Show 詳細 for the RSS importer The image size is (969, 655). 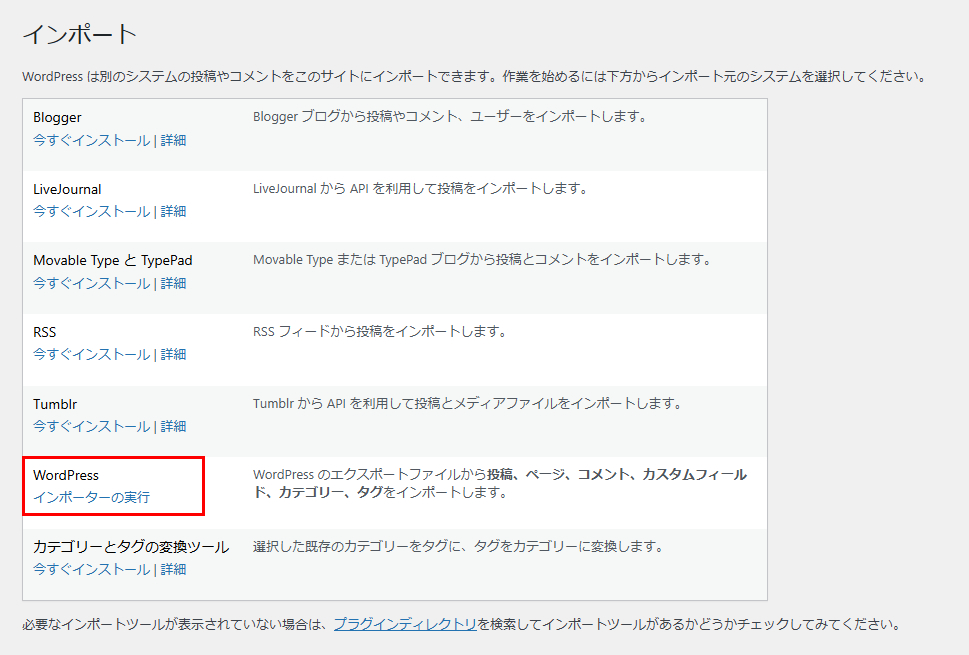173,354
